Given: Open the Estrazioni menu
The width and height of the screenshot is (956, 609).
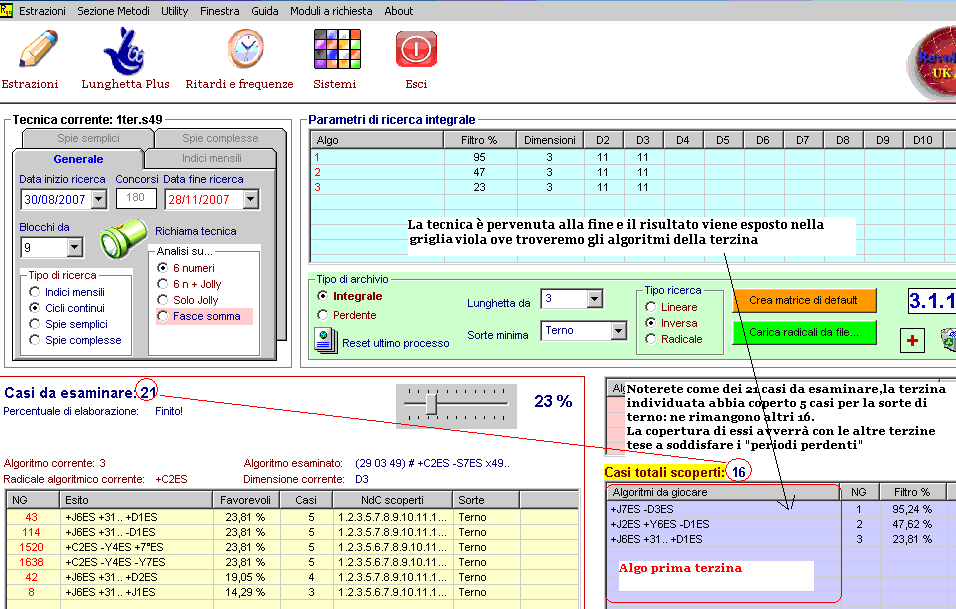Looking at the screenshot, I should coord(42,11).
